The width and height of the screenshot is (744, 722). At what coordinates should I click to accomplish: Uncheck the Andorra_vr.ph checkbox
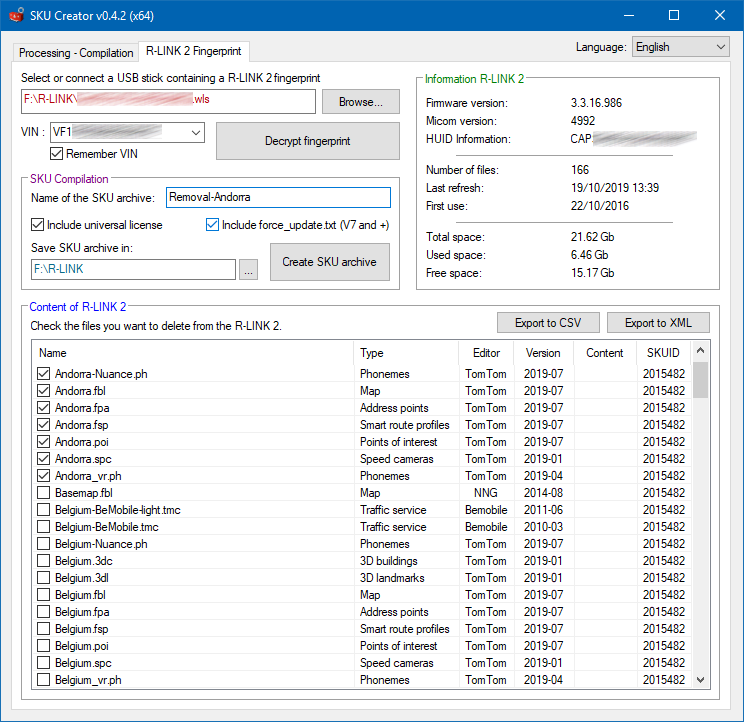44,476
